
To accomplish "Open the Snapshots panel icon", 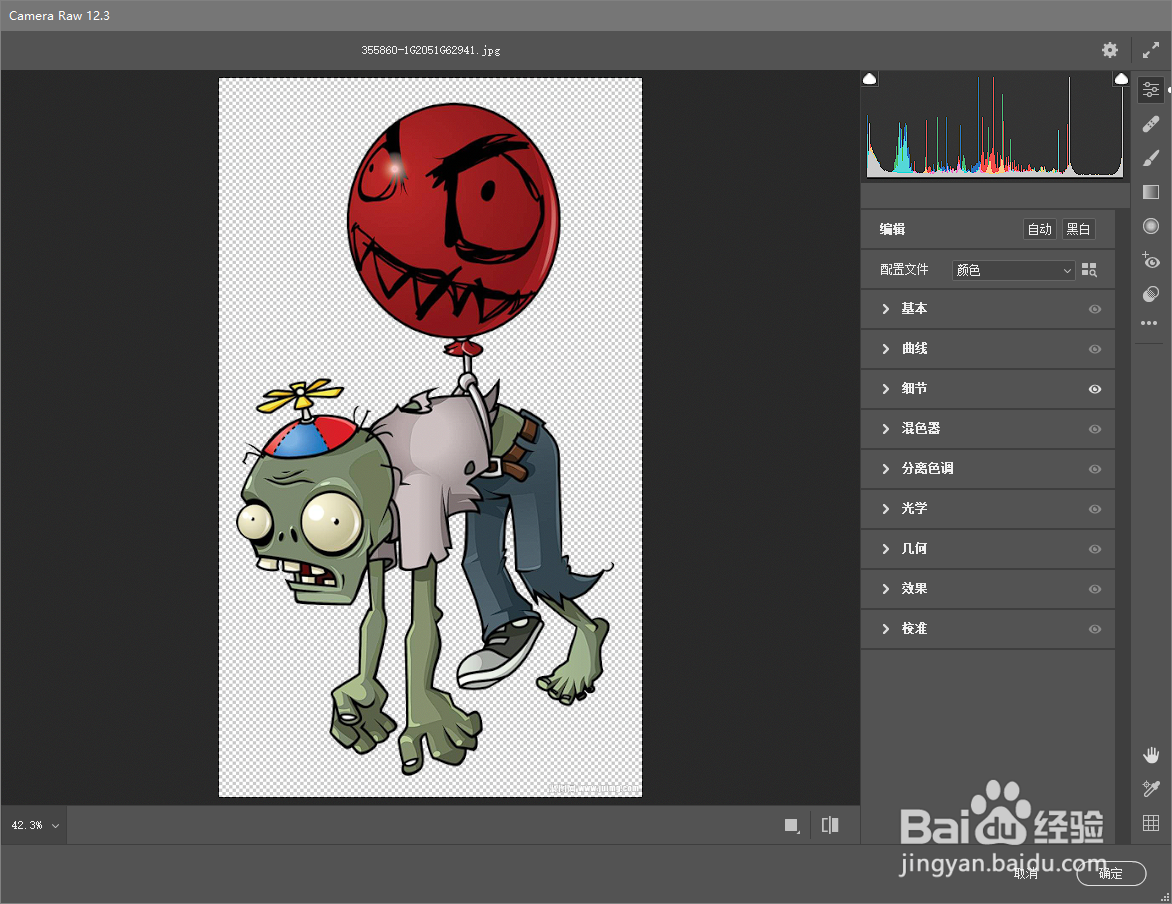I will pyautogui.click(x=1151, y=294).
